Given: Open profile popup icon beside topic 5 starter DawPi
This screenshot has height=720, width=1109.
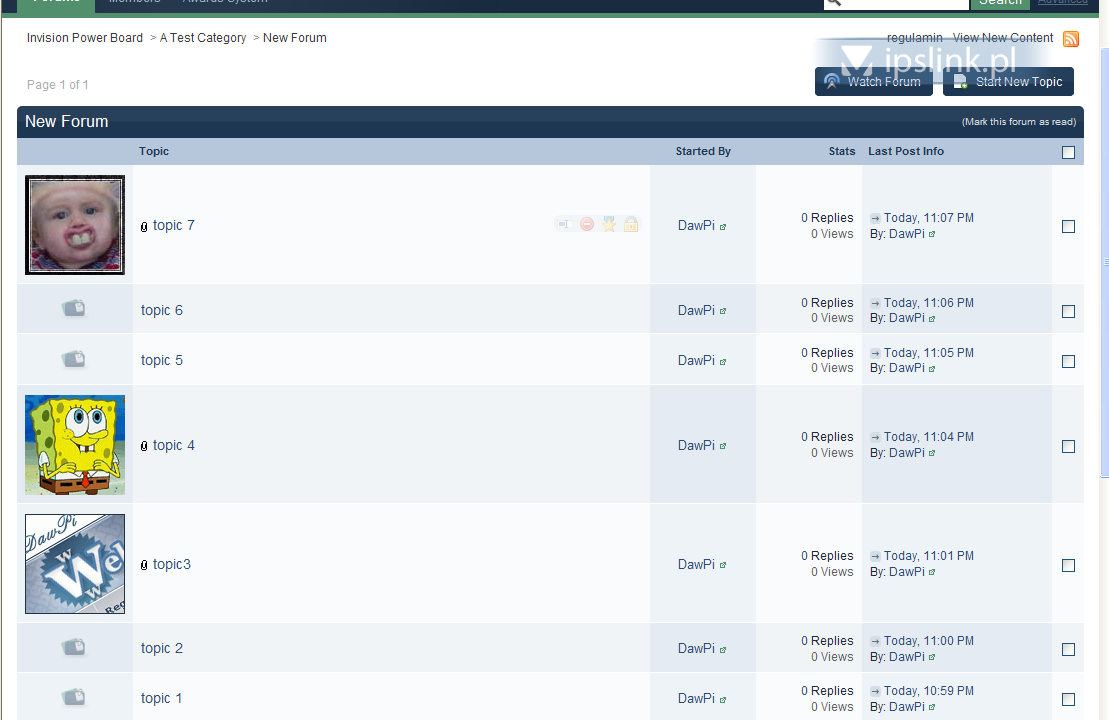Looking at the screenshot, I should (723, 361).
